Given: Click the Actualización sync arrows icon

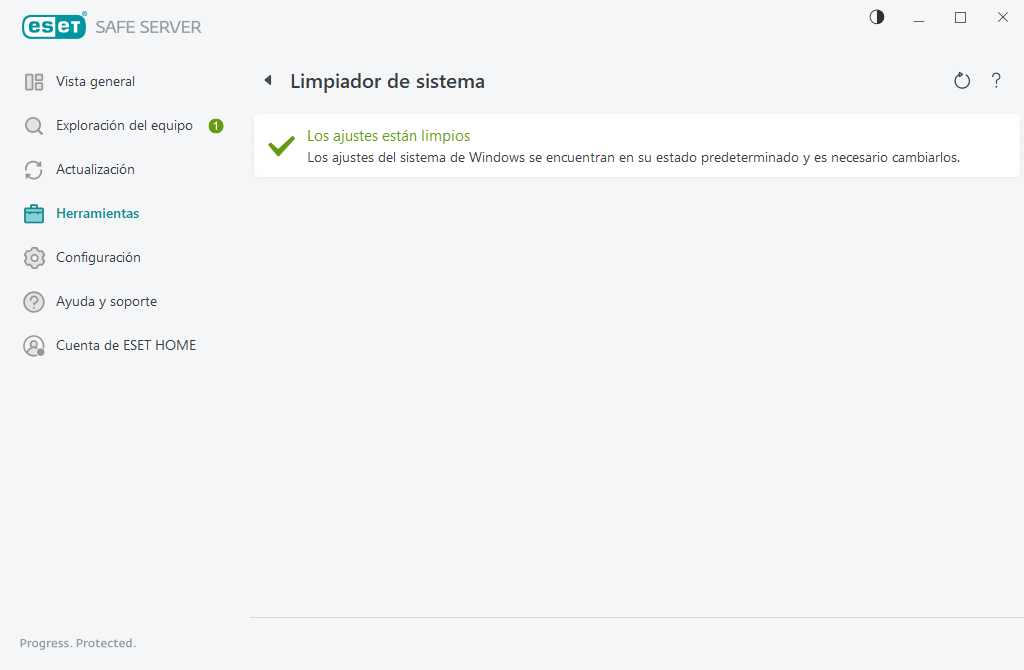Looking at the screenshot, I should [x=34, y=169].
